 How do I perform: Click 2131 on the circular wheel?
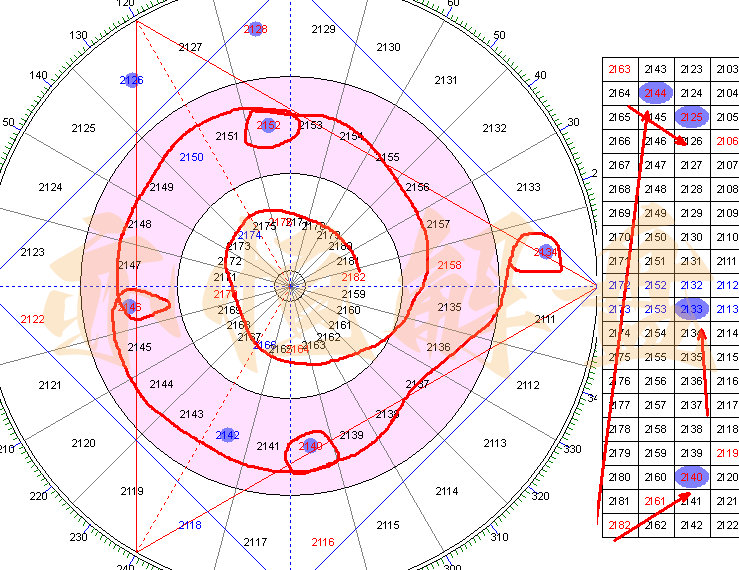[x=446, y=80]
